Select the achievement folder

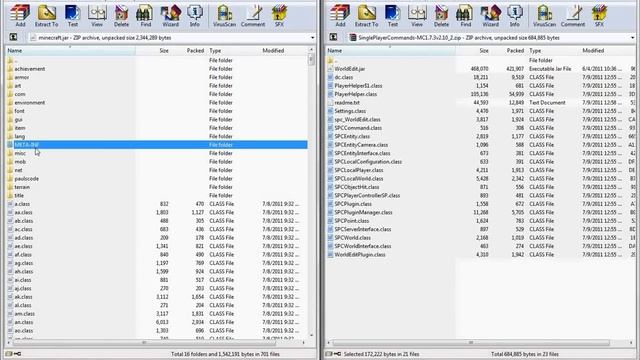[x=29, y=69]
